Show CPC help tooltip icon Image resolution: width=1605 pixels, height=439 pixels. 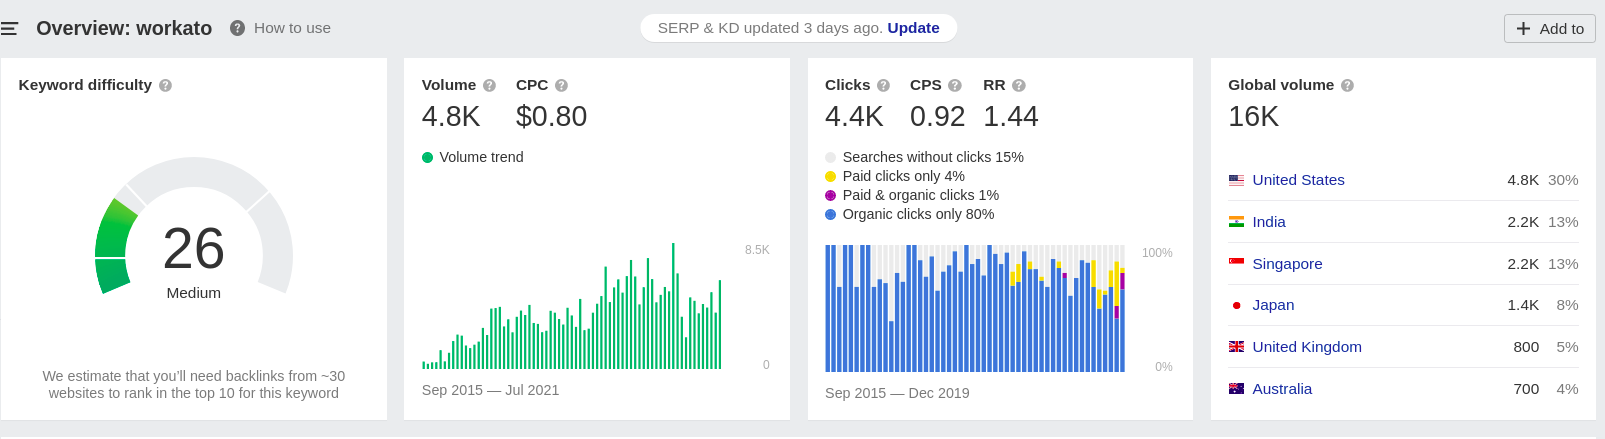coord(561,85)
